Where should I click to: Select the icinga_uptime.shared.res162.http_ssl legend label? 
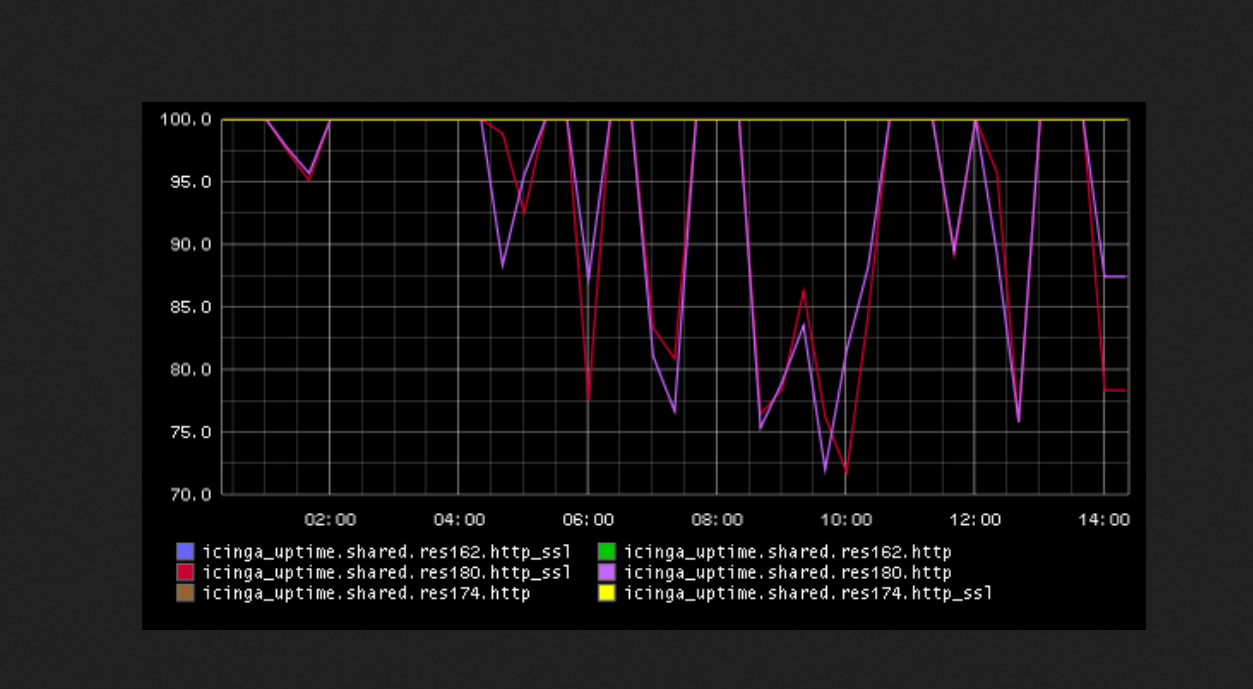tap(386, 551)
